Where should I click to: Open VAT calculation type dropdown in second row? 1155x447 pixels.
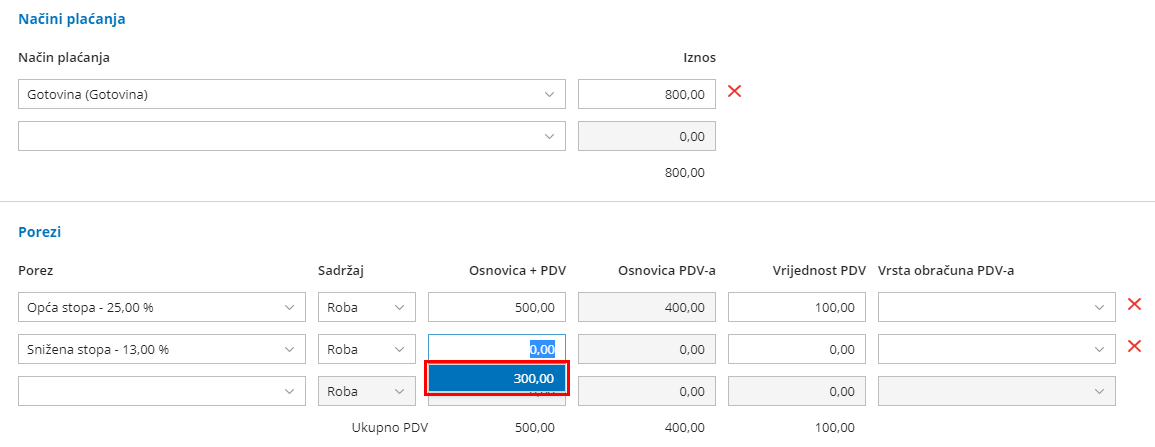996,349
